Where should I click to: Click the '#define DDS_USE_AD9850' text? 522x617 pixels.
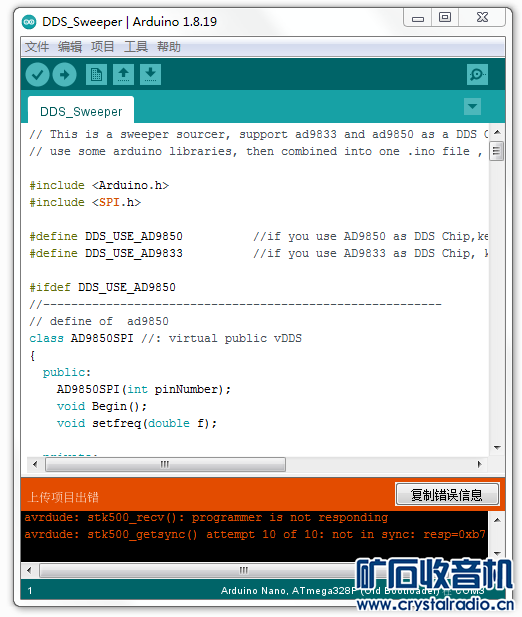(x=106, y=236)
